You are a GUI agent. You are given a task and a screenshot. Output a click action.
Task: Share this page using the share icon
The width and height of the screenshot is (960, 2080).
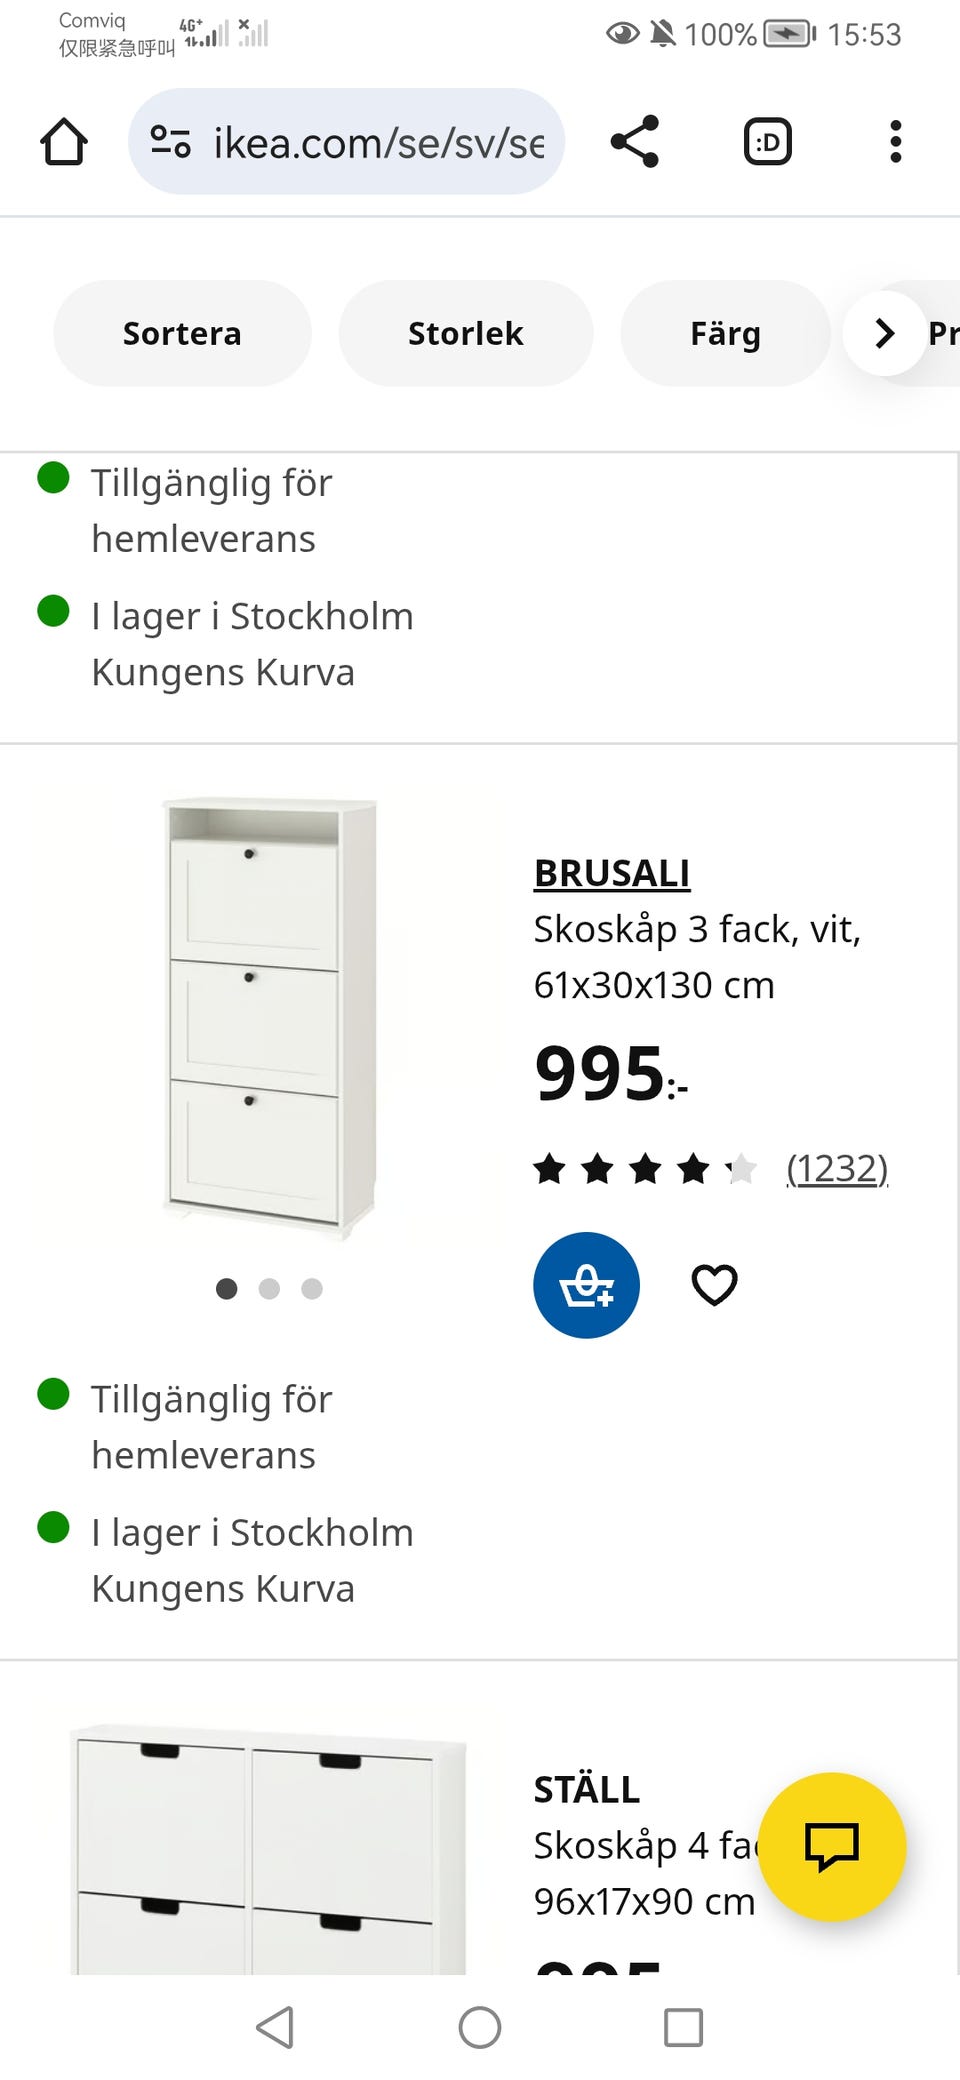[x=636, y=141]
